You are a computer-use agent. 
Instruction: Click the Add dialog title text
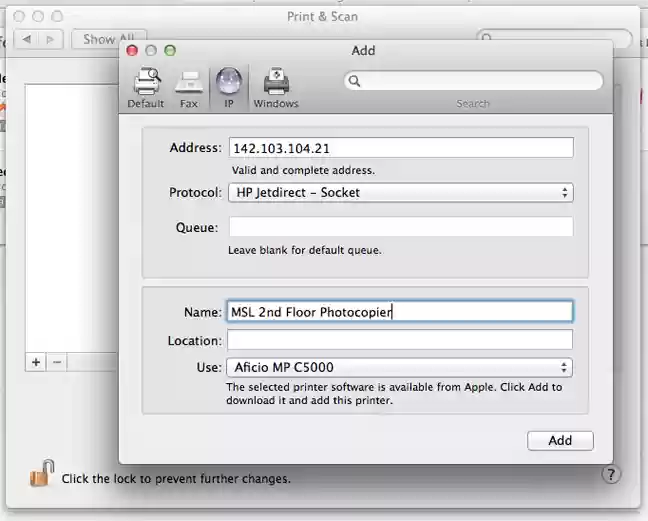(x=363, y=50)
